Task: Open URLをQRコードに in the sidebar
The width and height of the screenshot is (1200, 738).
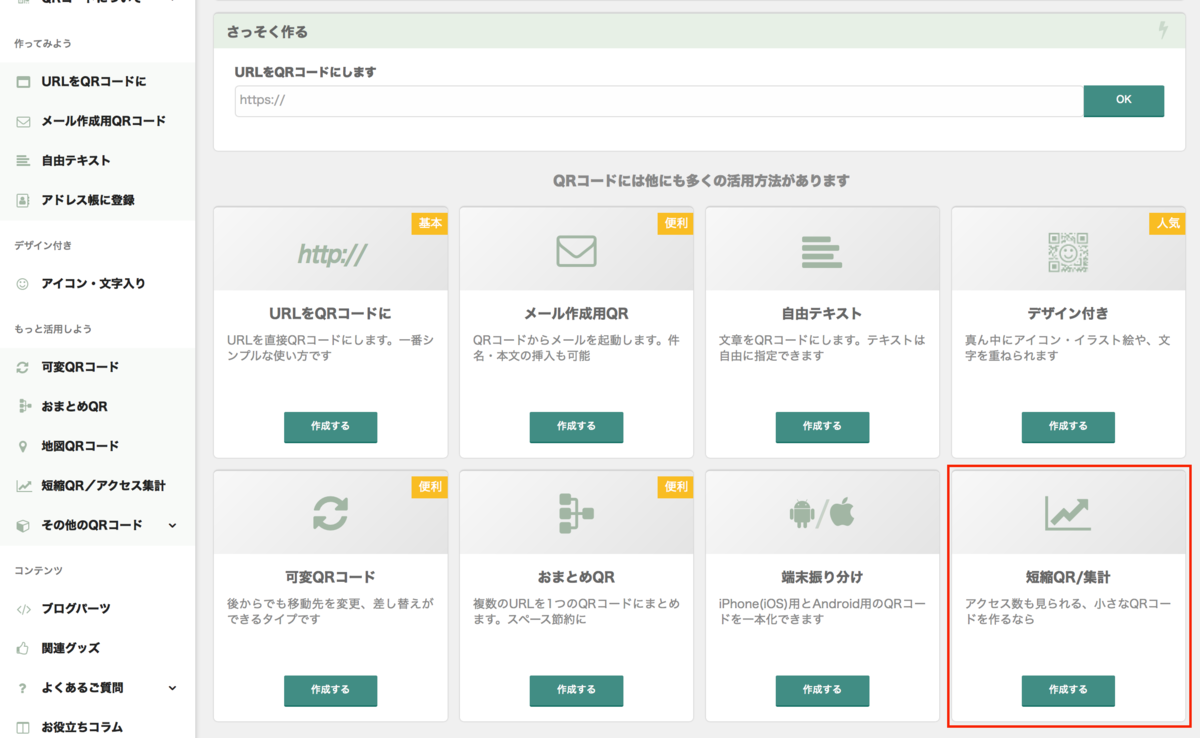Action: (94, 82)
